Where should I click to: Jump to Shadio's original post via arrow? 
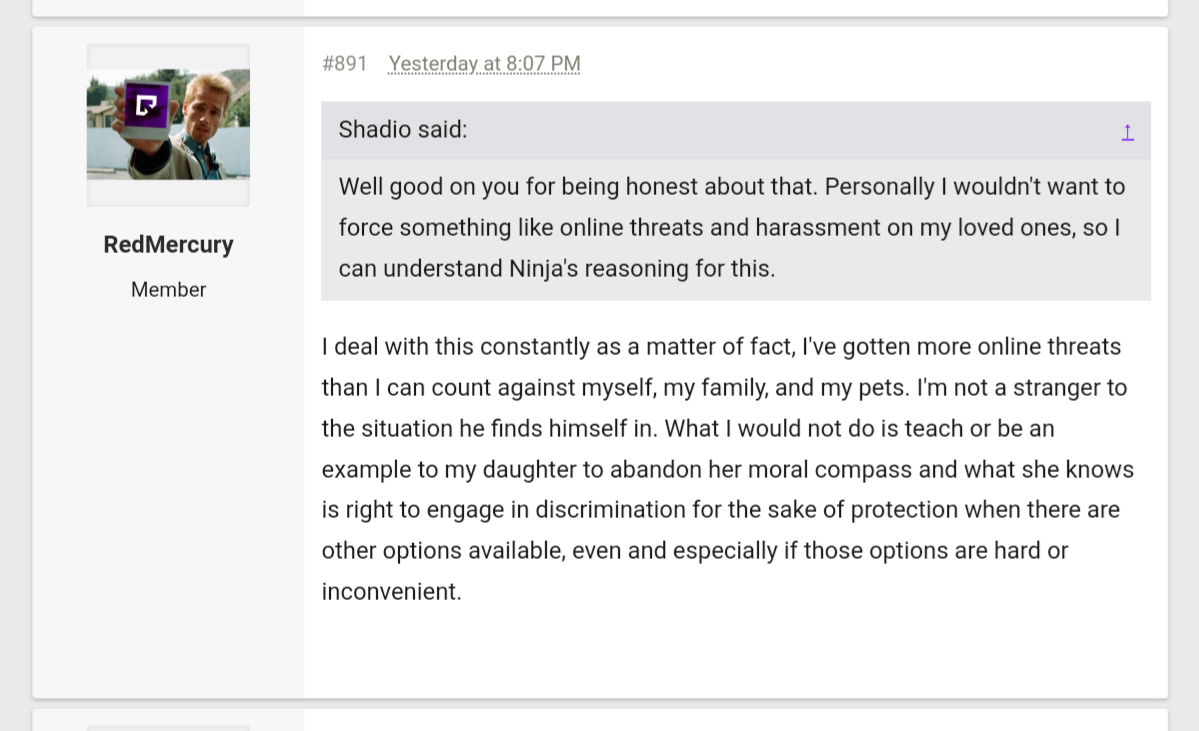pos(1127,132)
